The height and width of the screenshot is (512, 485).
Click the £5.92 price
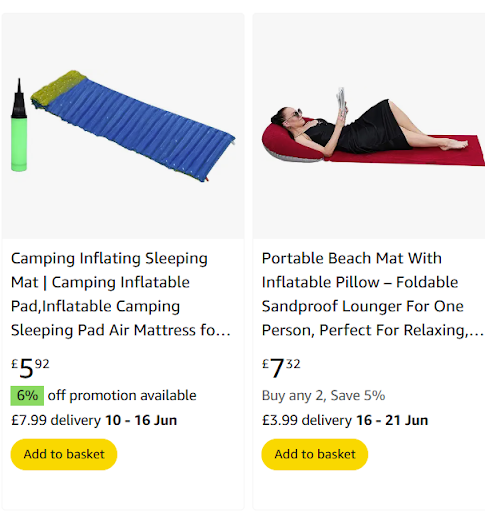pos(30,368)
